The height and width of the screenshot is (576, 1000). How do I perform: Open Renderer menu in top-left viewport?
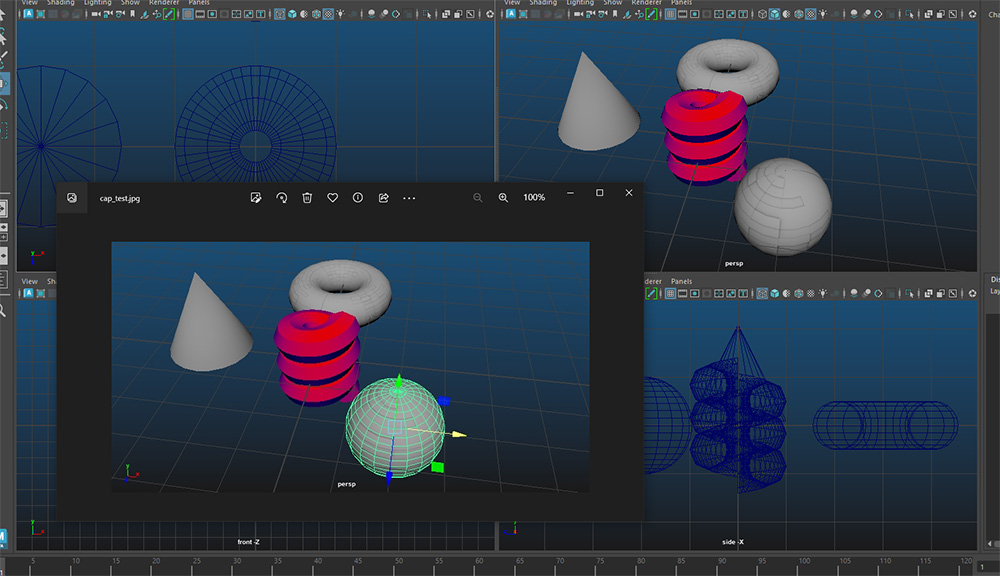164,3
